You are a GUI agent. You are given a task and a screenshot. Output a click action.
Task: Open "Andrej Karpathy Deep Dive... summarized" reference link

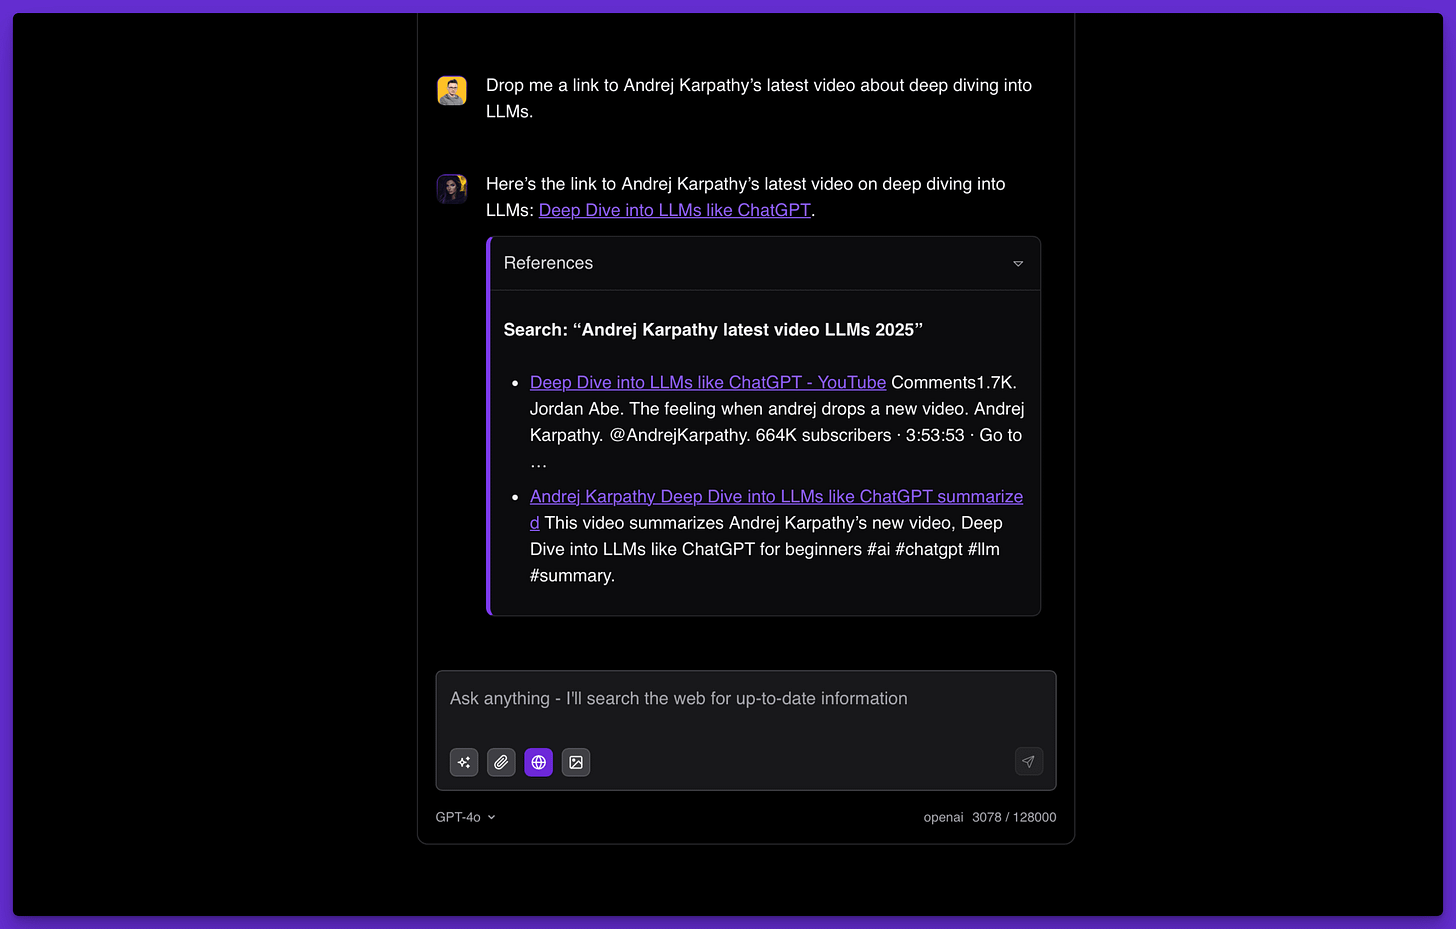point(776,497)
